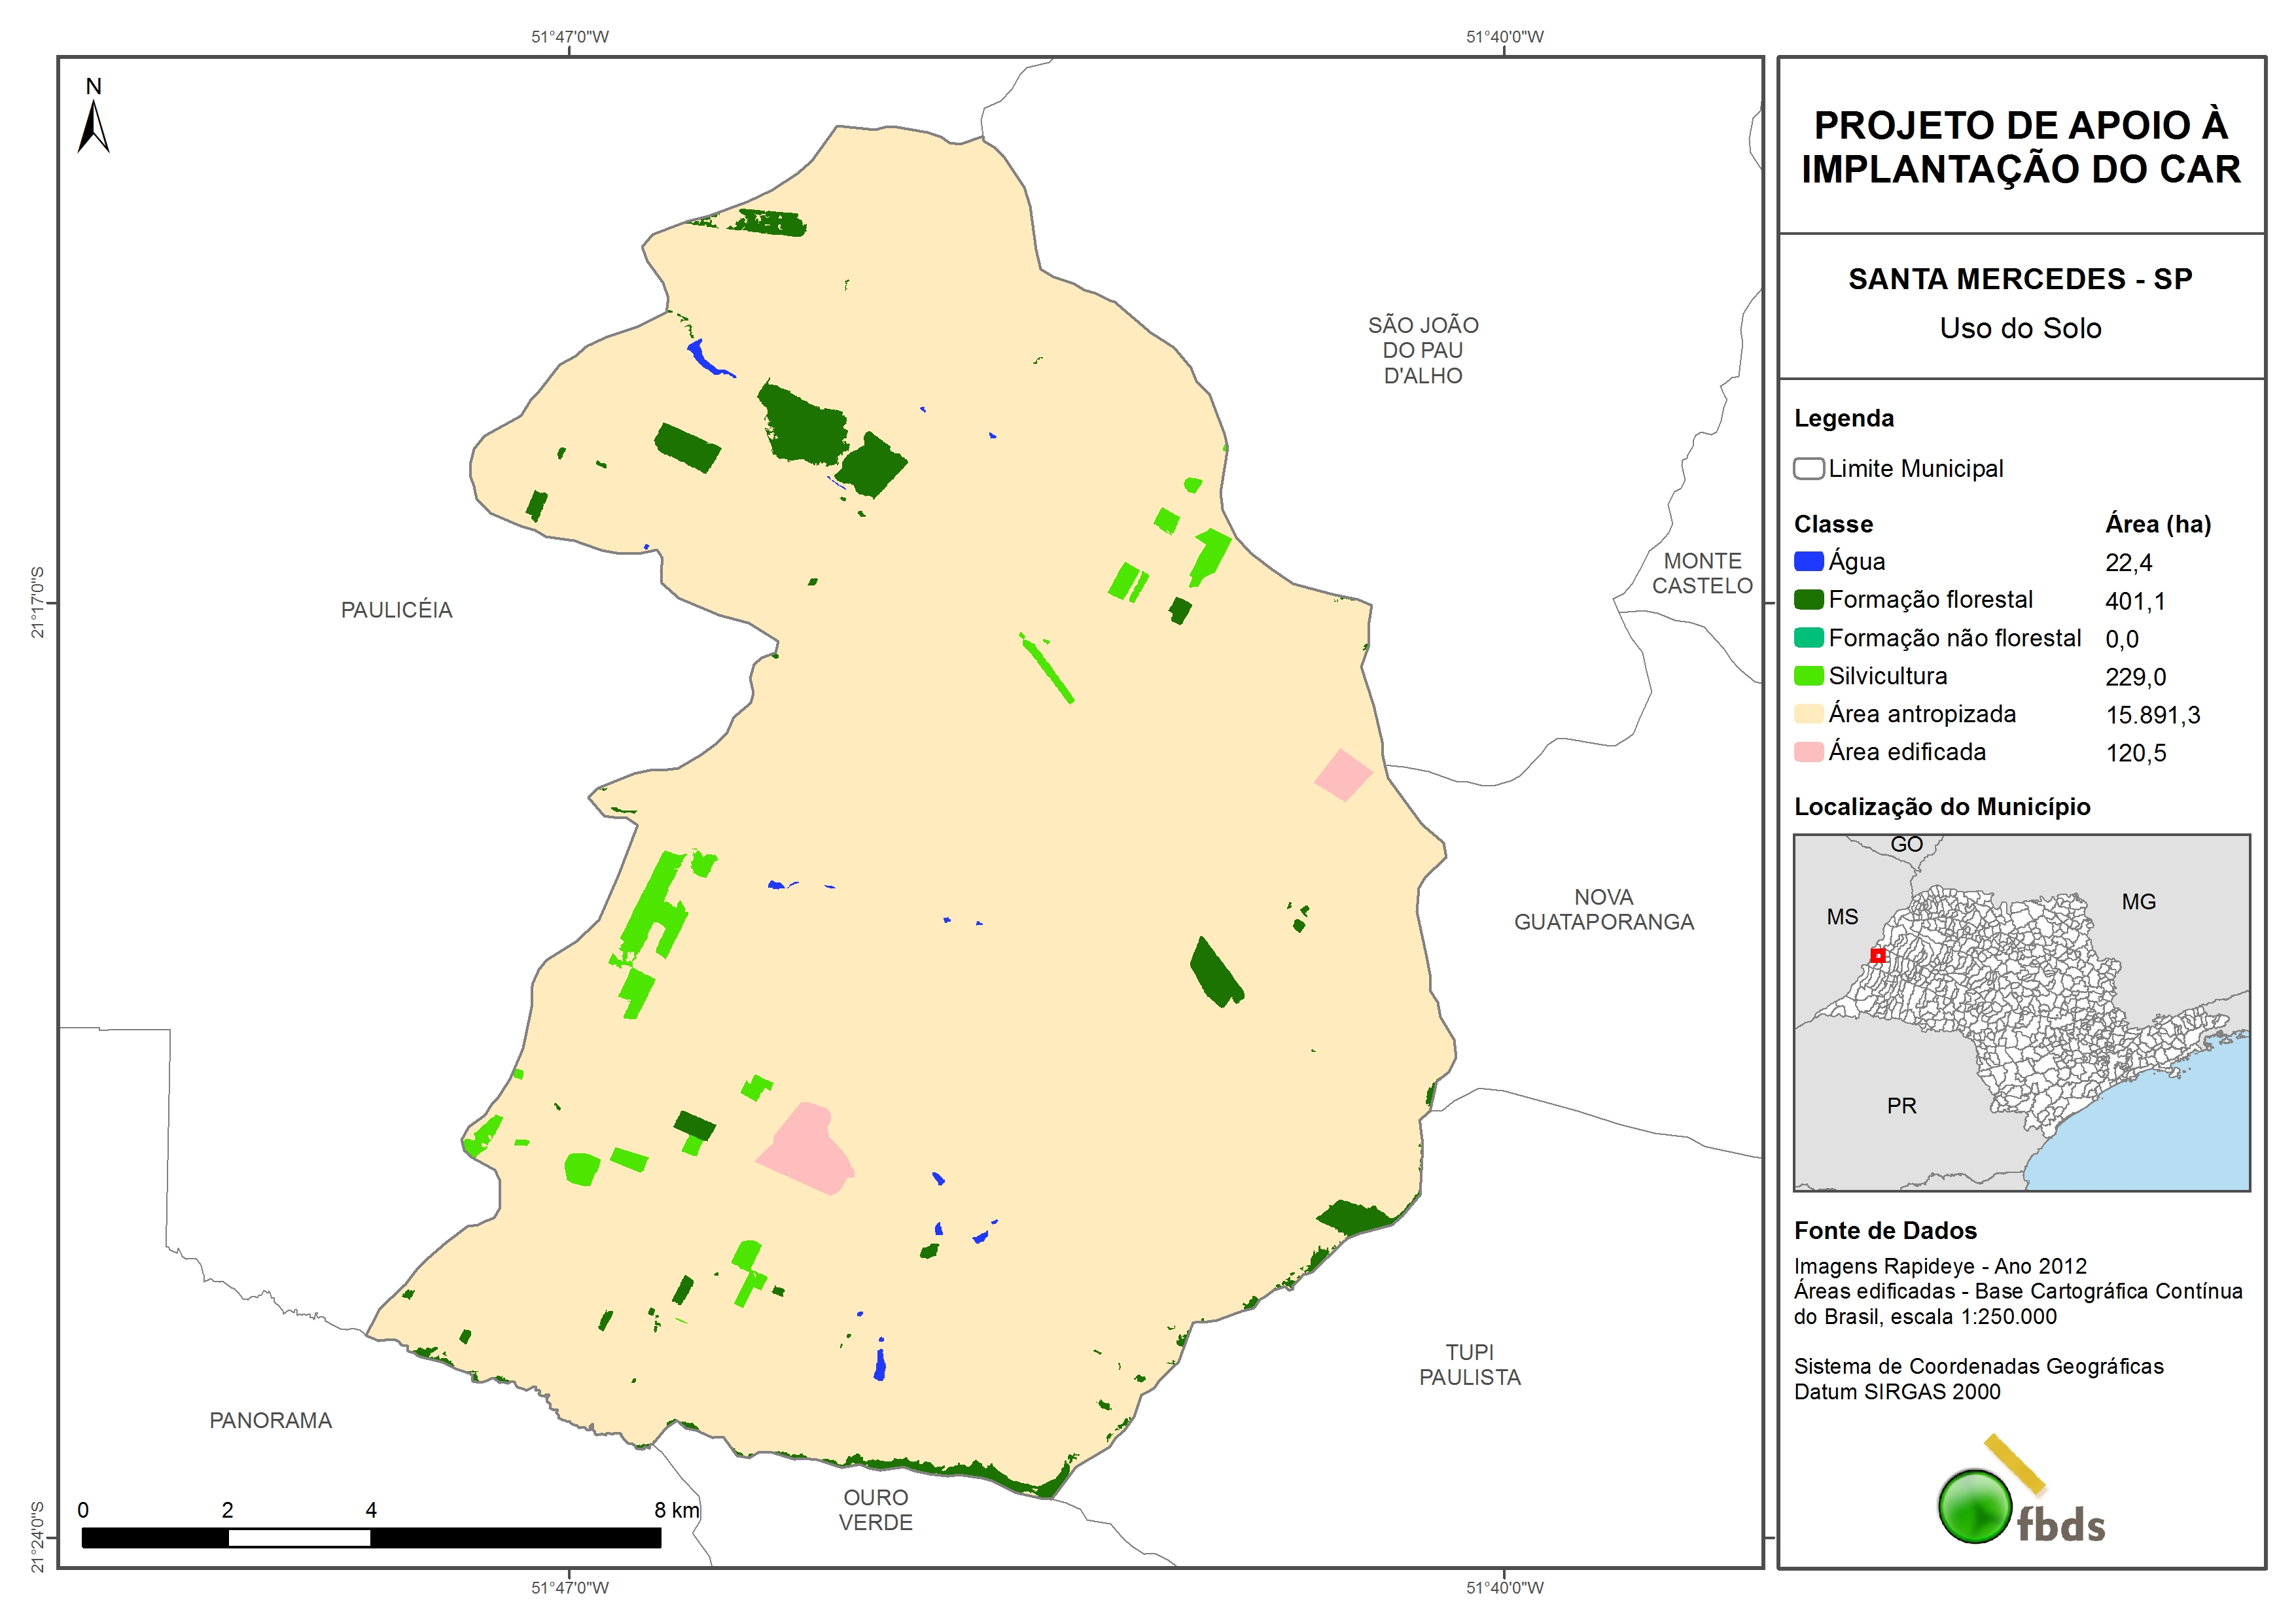
Task: Click the Área edificada pink legend swatch
Action: [1808, 752]
